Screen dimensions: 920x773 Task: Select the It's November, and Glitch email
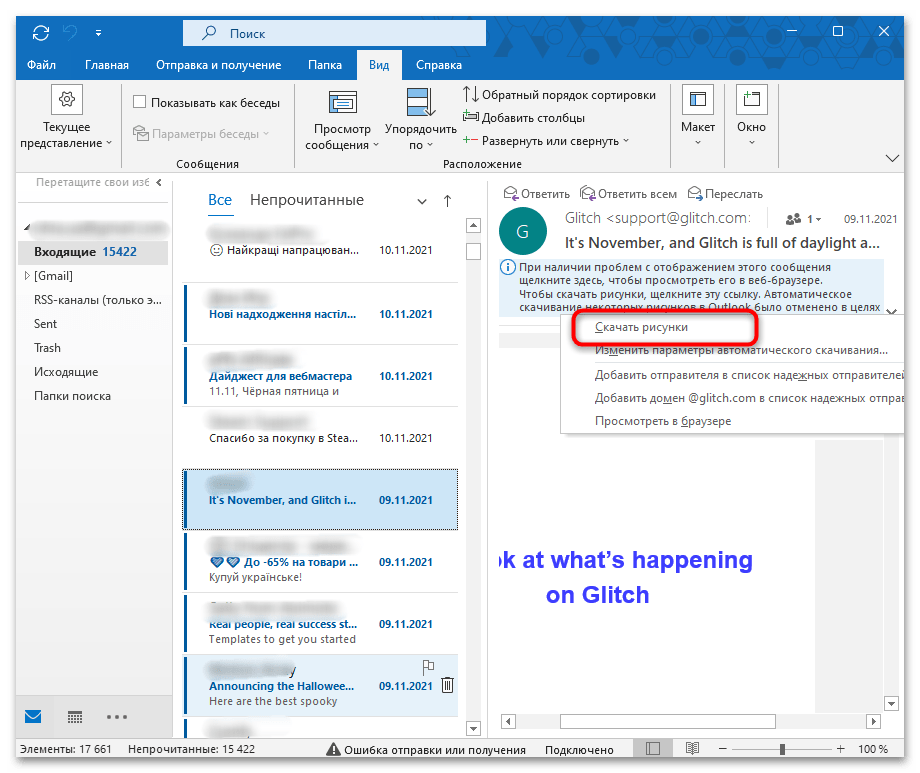coord(320,499)
